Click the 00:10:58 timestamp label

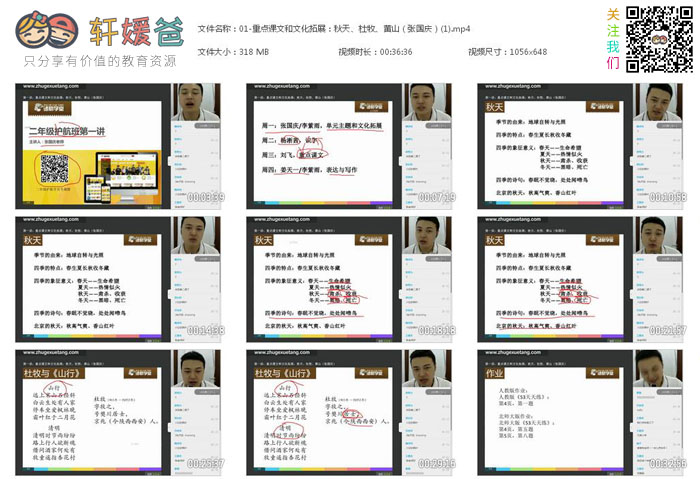coord(668,197)
